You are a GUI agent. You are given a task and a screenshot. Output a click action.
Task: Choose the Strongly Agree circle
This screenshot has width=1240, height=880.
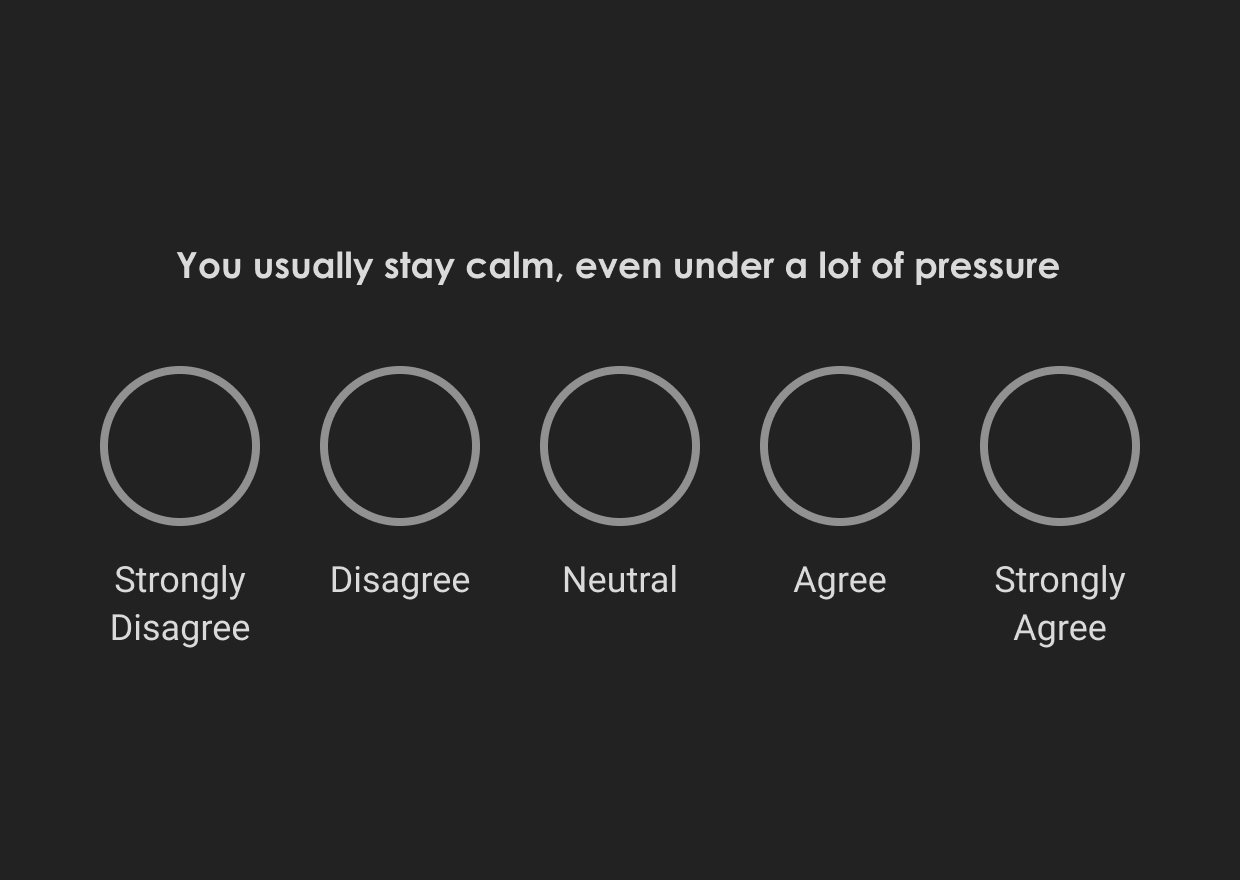[x=1060, y=446]
